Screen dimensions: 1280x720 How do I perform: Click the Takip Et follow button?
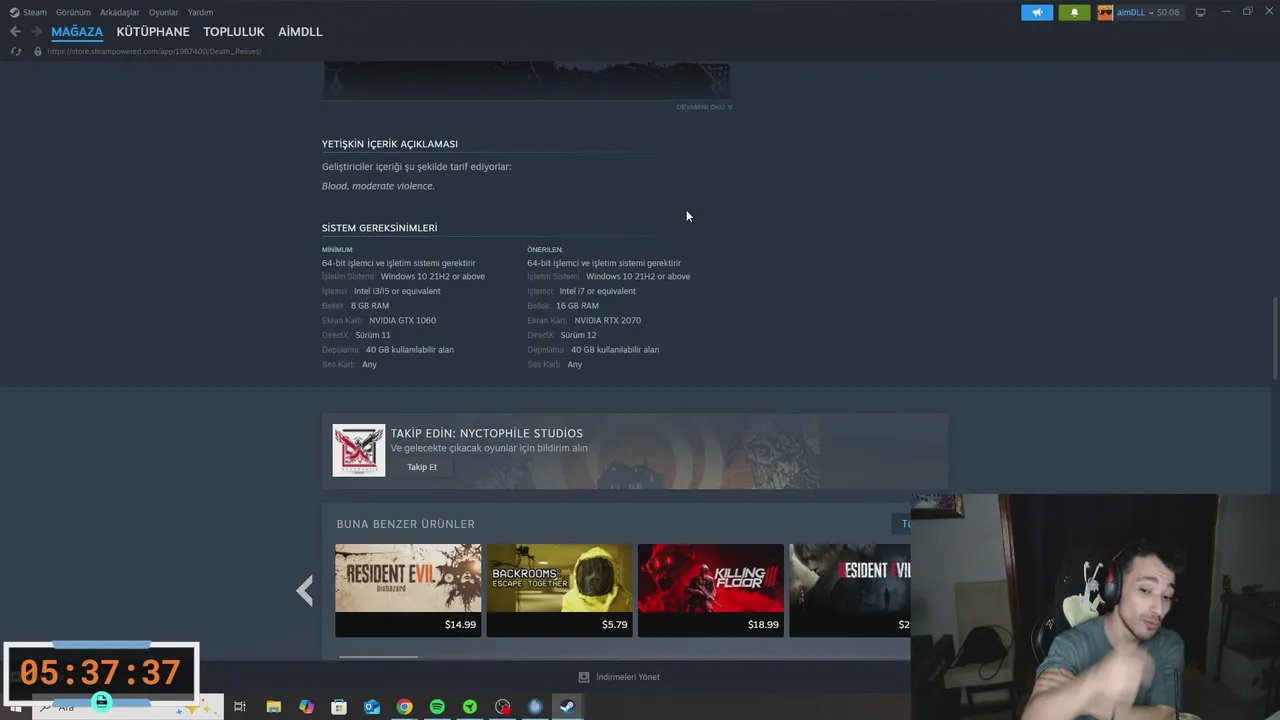coord(422,467)
